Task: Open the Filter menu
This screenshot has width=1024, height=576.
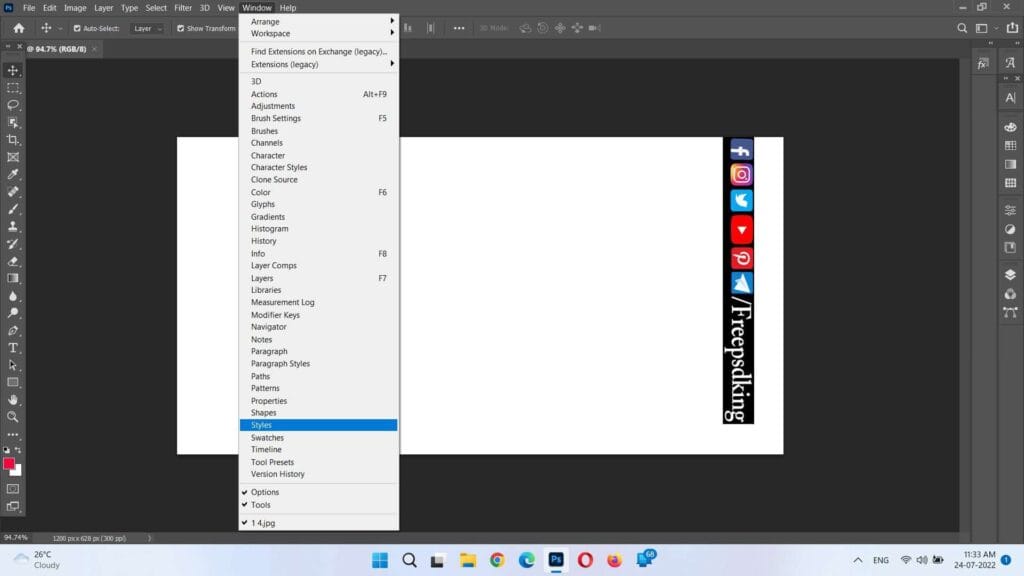Action: point(183,7)
